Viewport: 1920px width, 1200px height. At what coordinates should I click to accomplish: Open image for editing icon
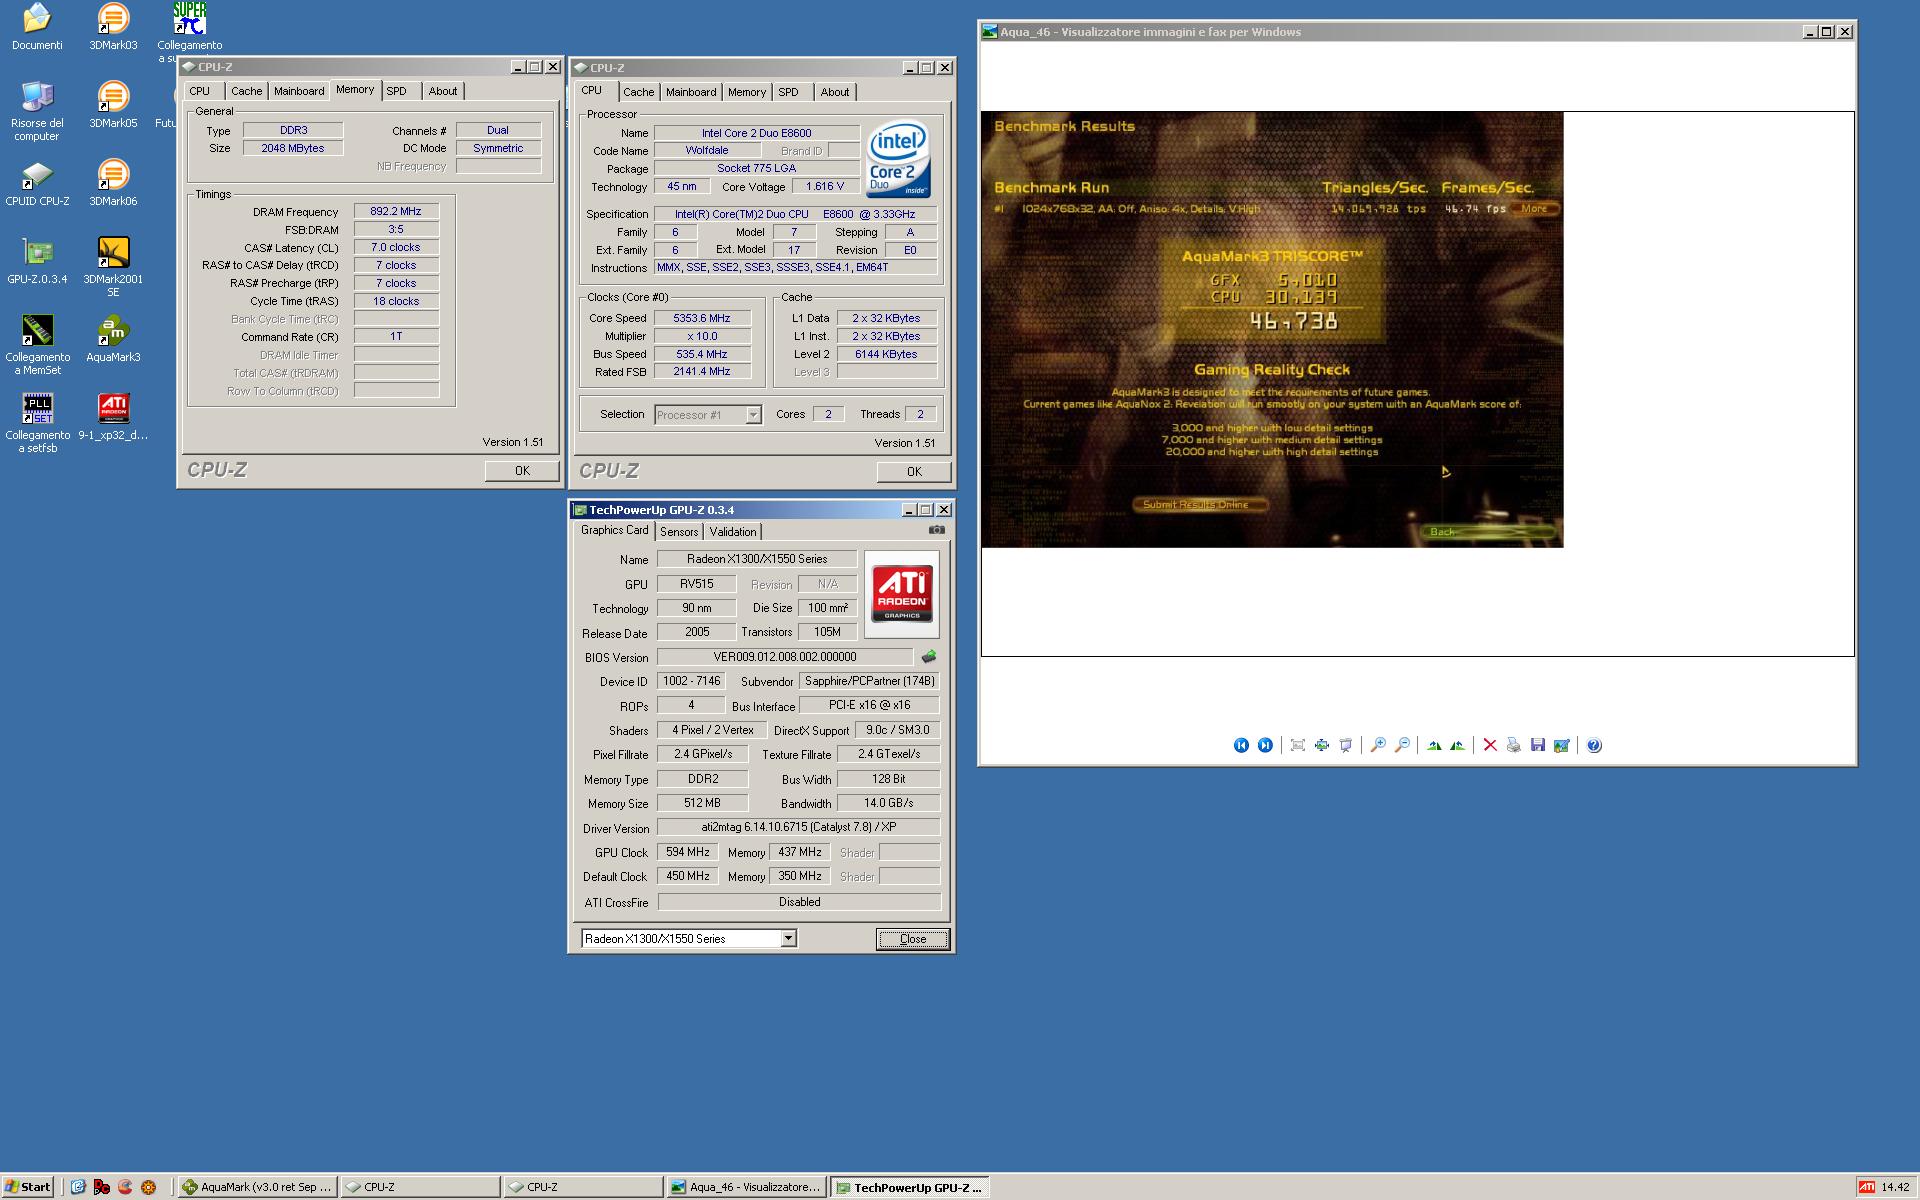click(x=1562, y=745)
